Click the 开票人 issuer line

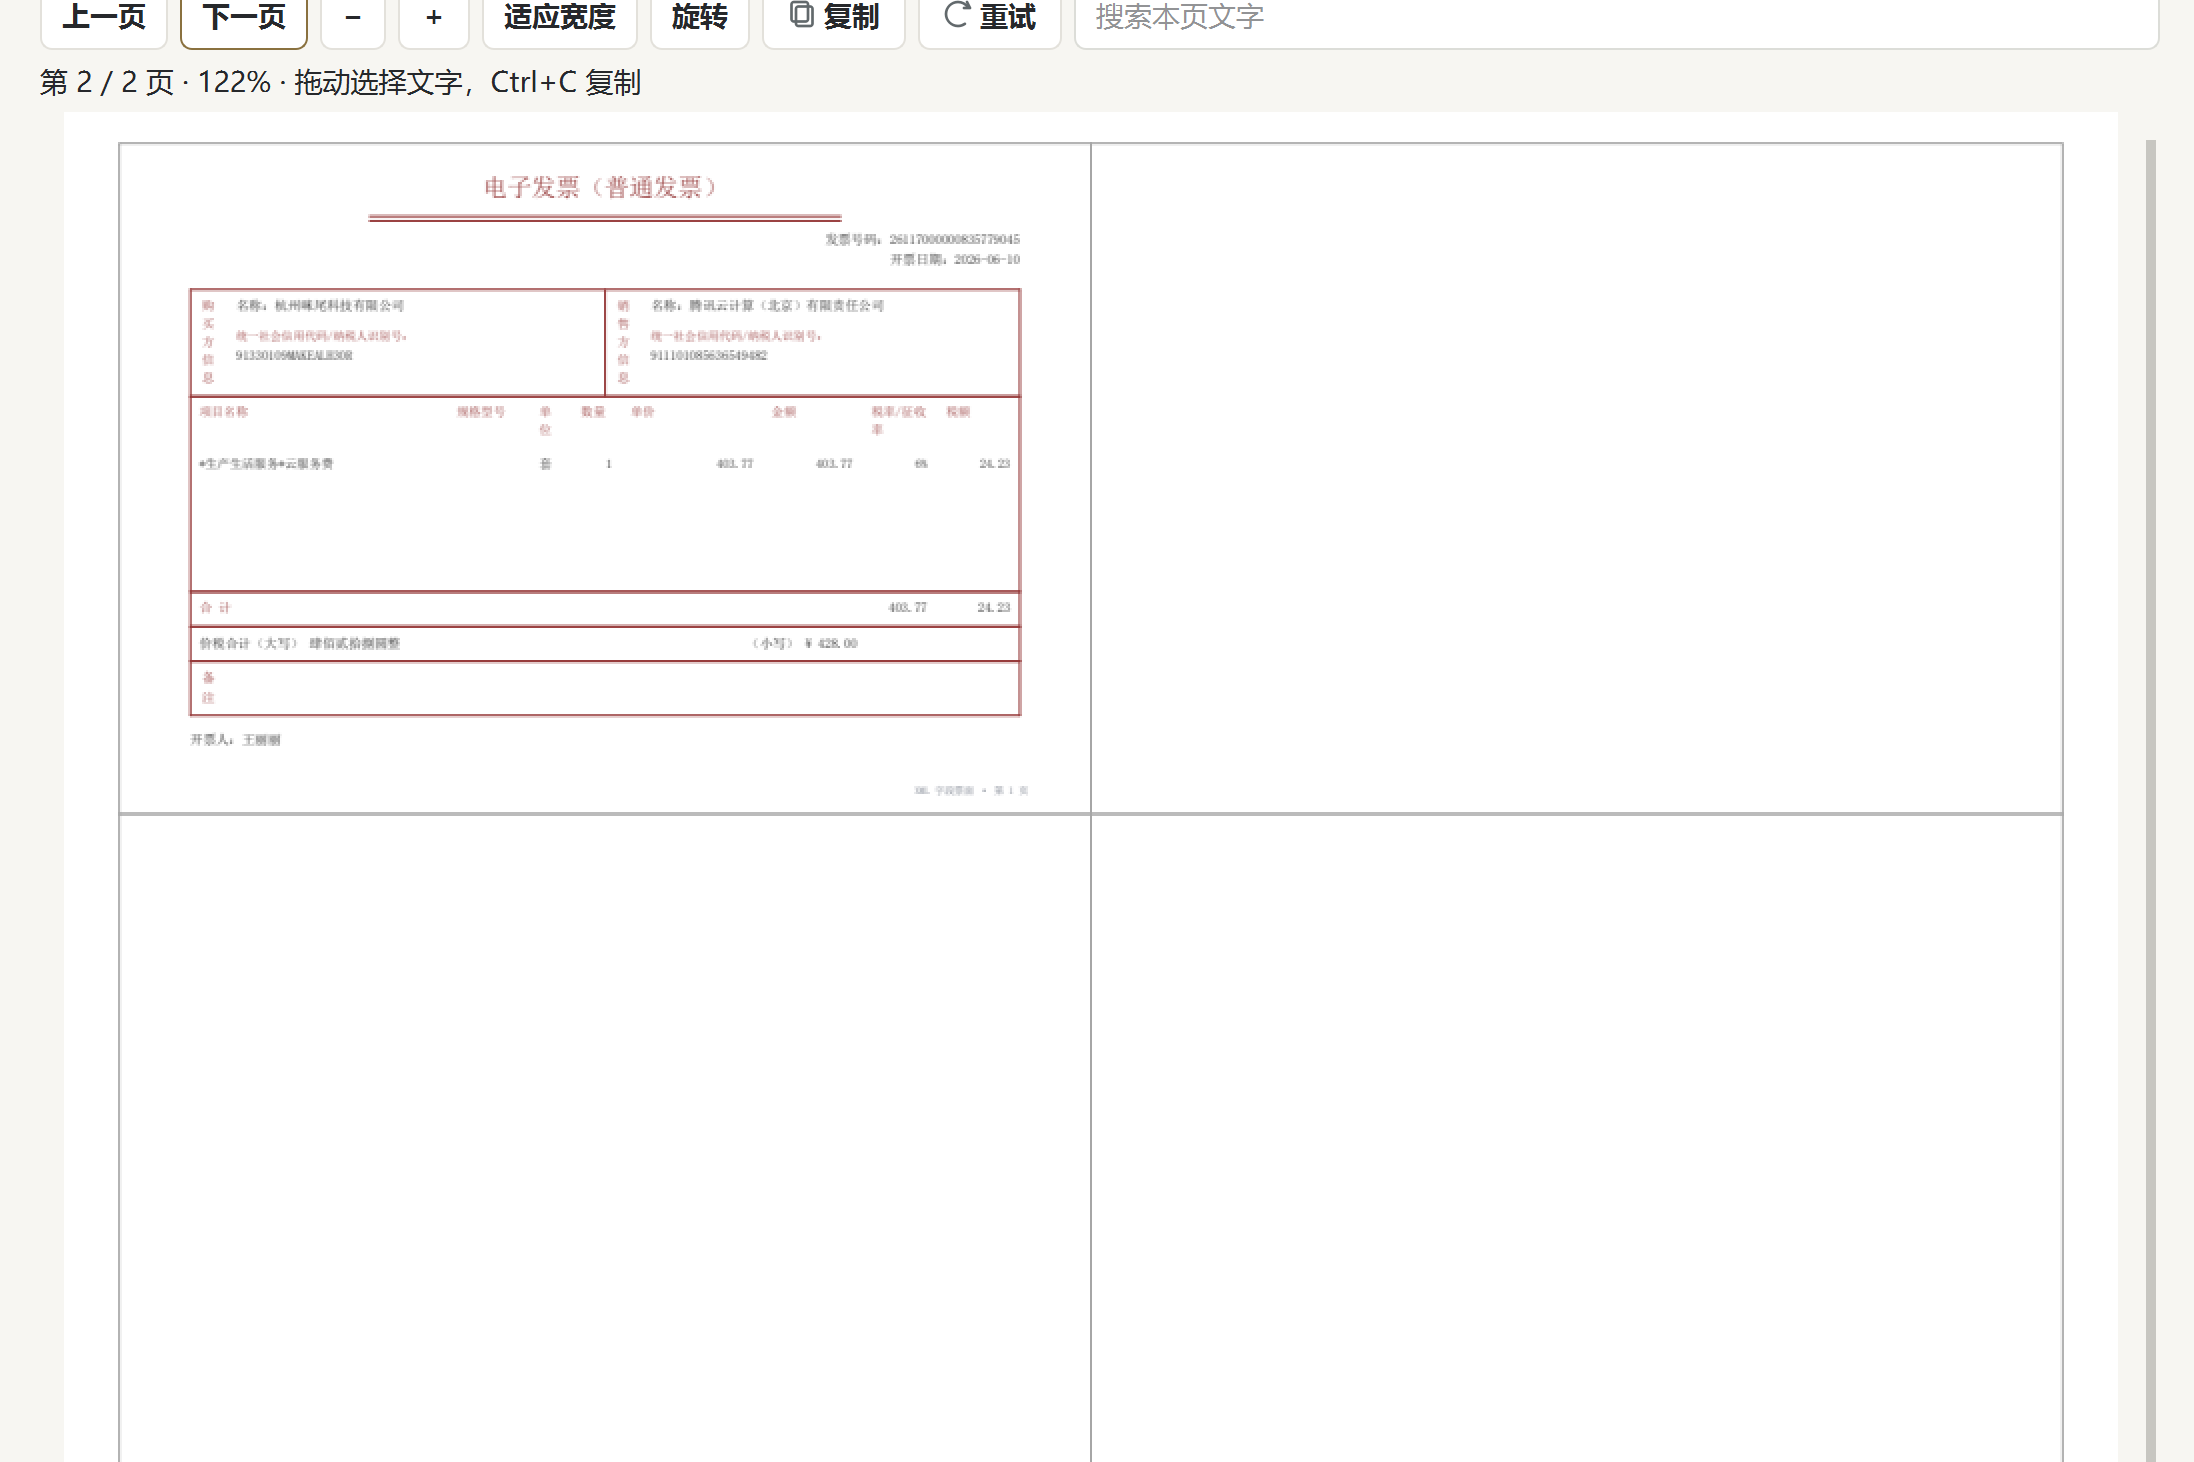235,740
